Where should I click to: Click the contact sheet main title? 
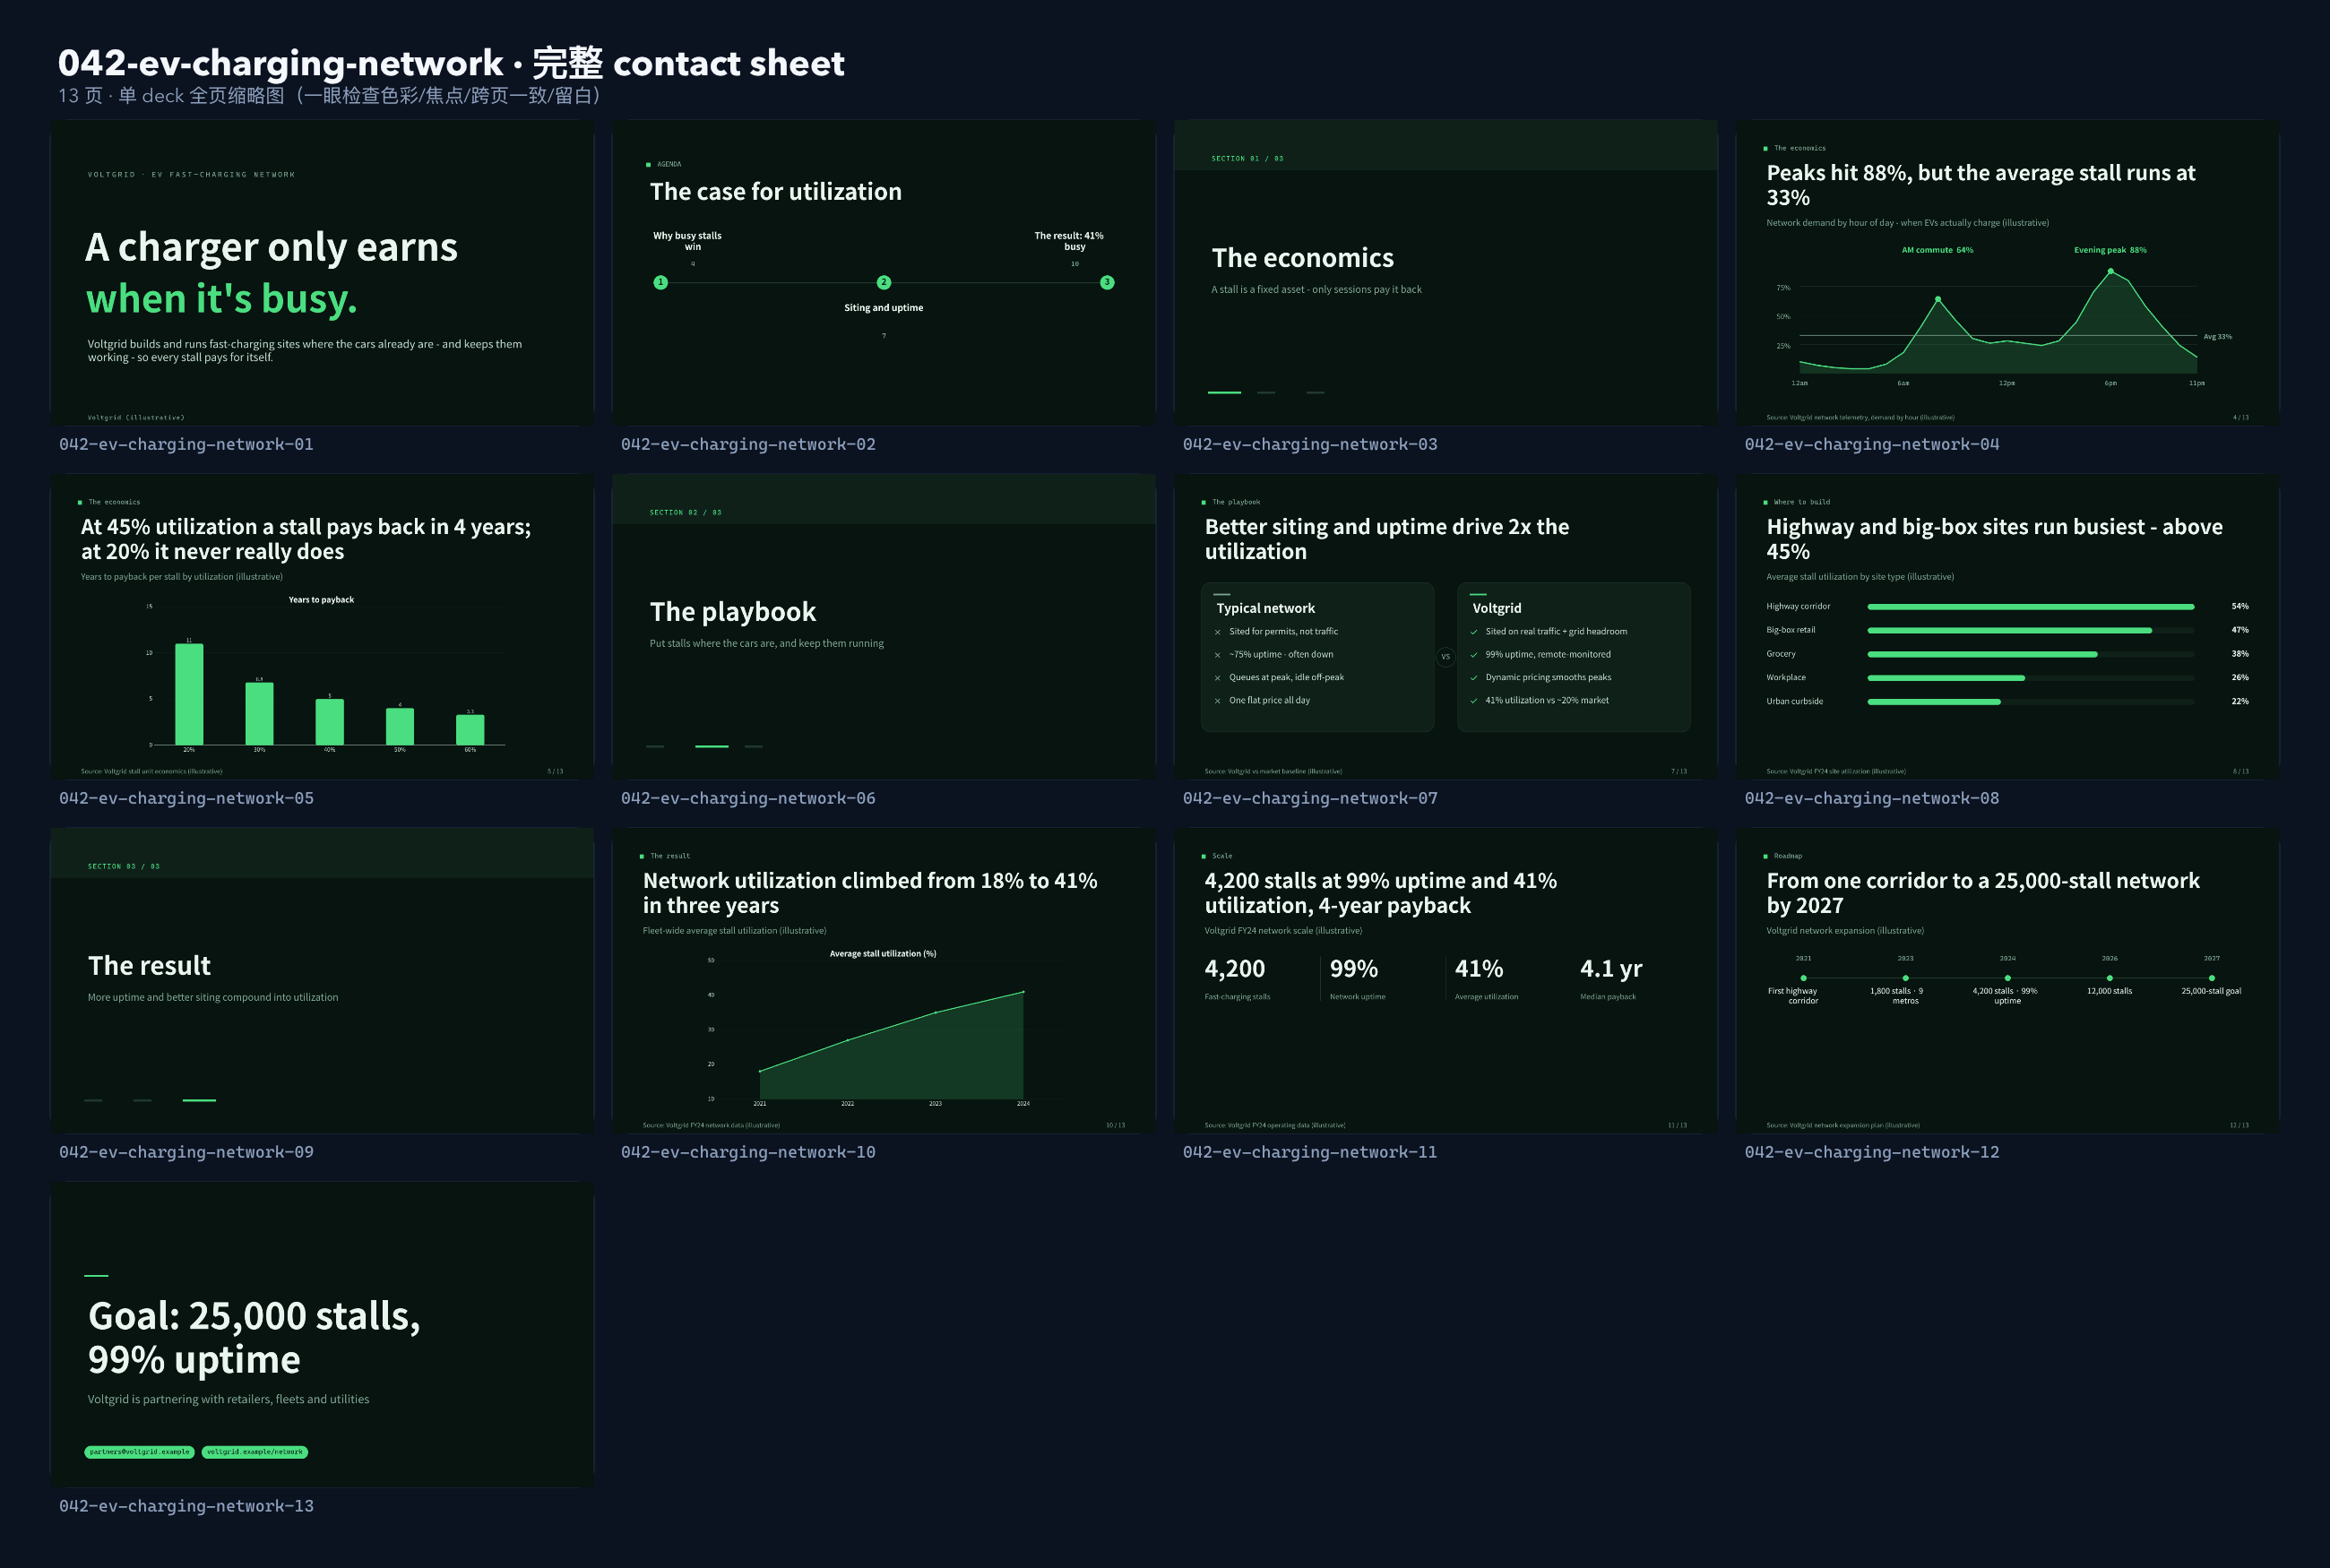click(x=451, y=63)
